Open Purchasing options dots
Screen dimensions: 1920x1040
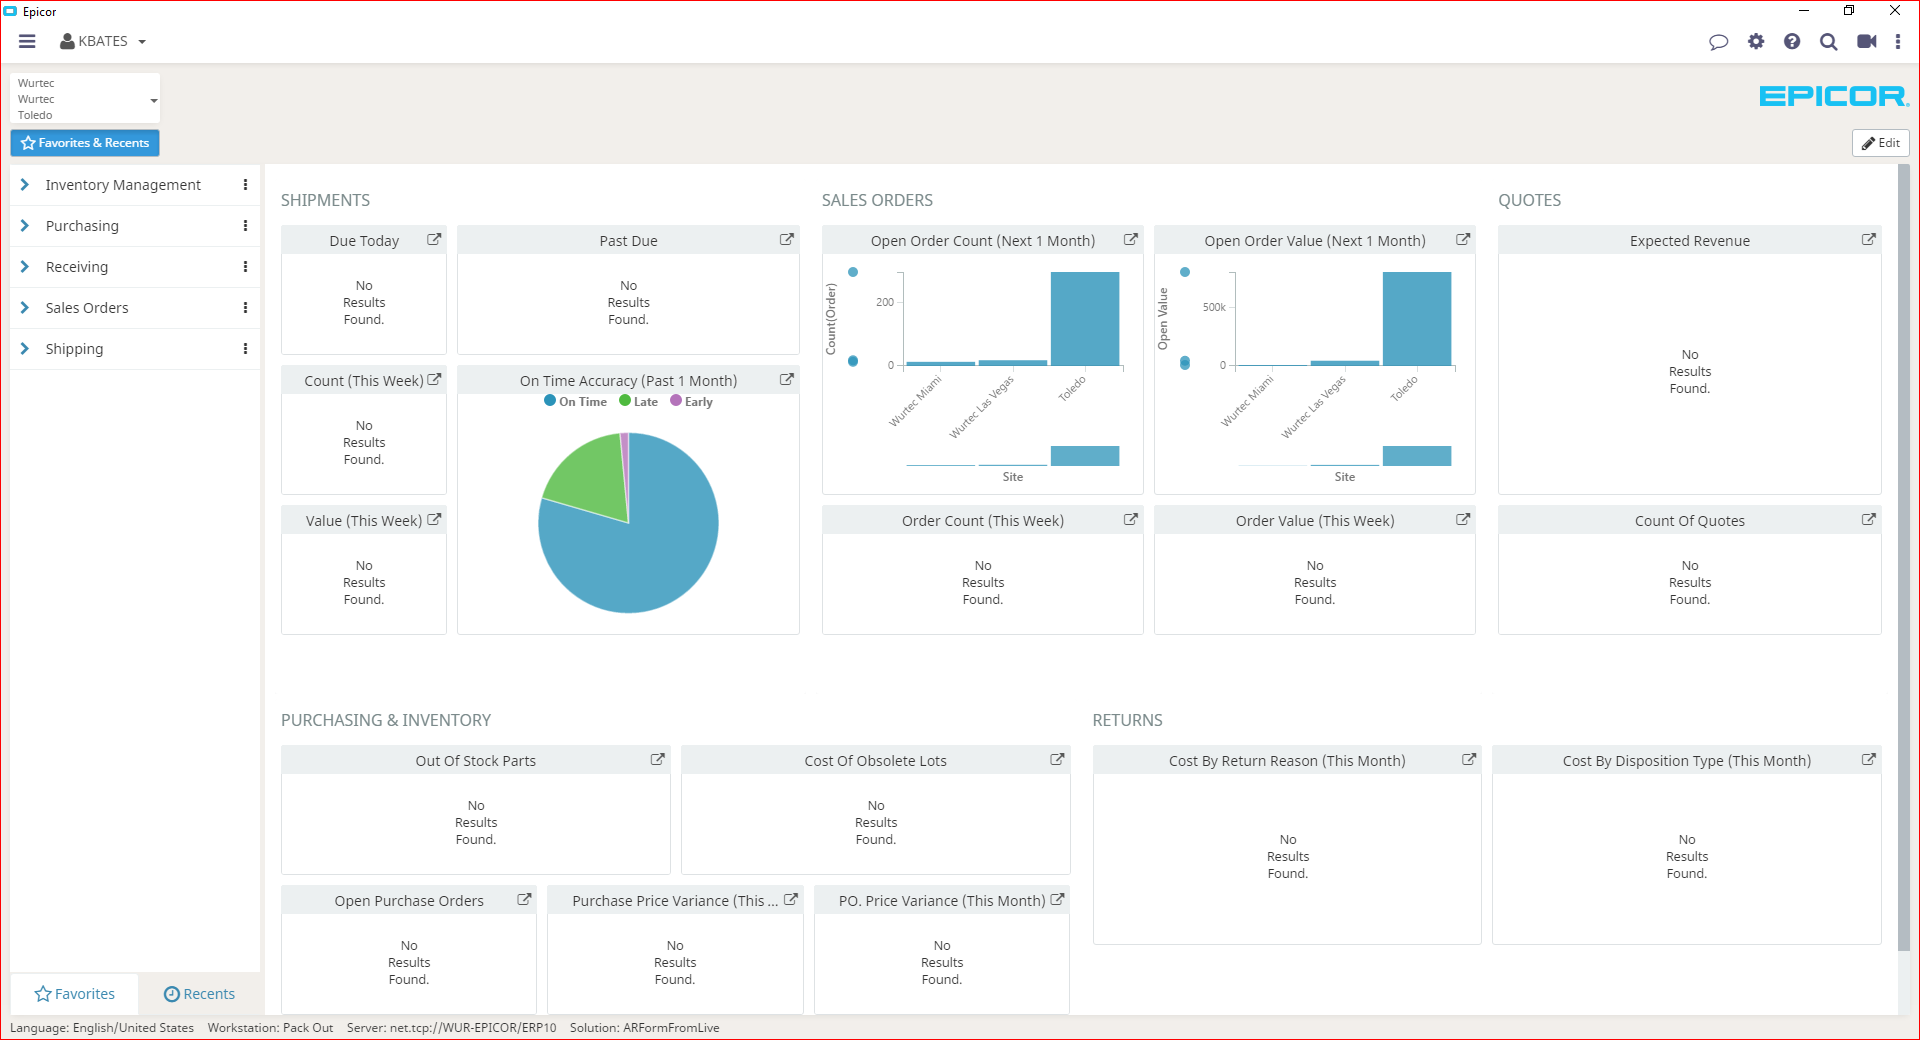(x=245, y=226)
